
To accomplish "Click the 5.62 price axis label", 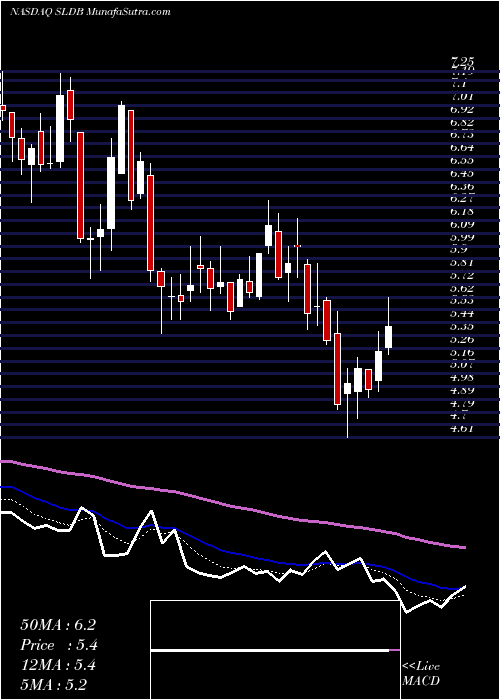I will pos(462,289).
